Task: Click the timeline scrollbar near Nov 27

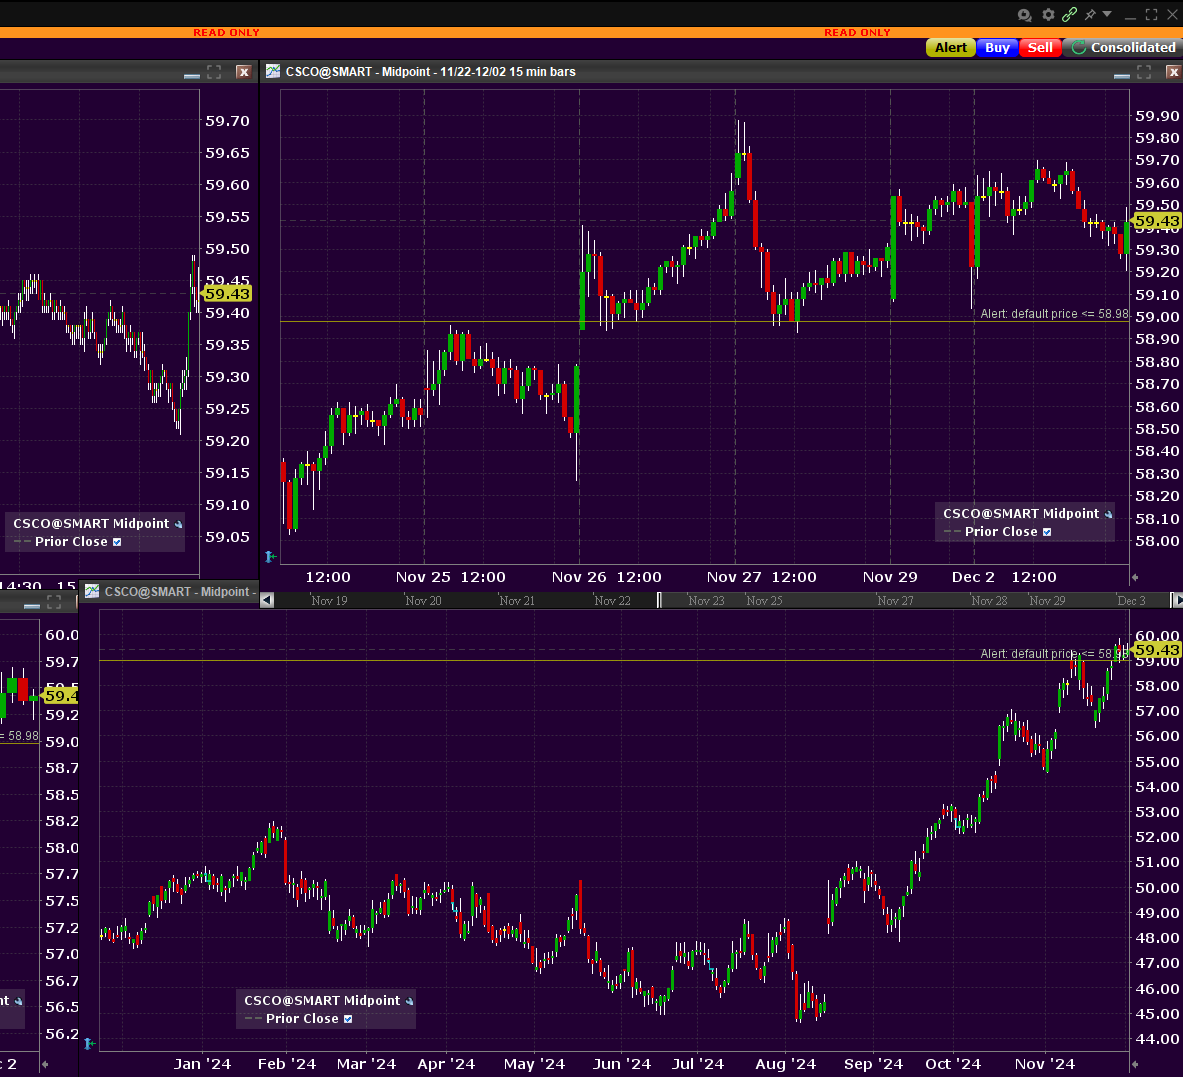Action: tap(895, 601)
